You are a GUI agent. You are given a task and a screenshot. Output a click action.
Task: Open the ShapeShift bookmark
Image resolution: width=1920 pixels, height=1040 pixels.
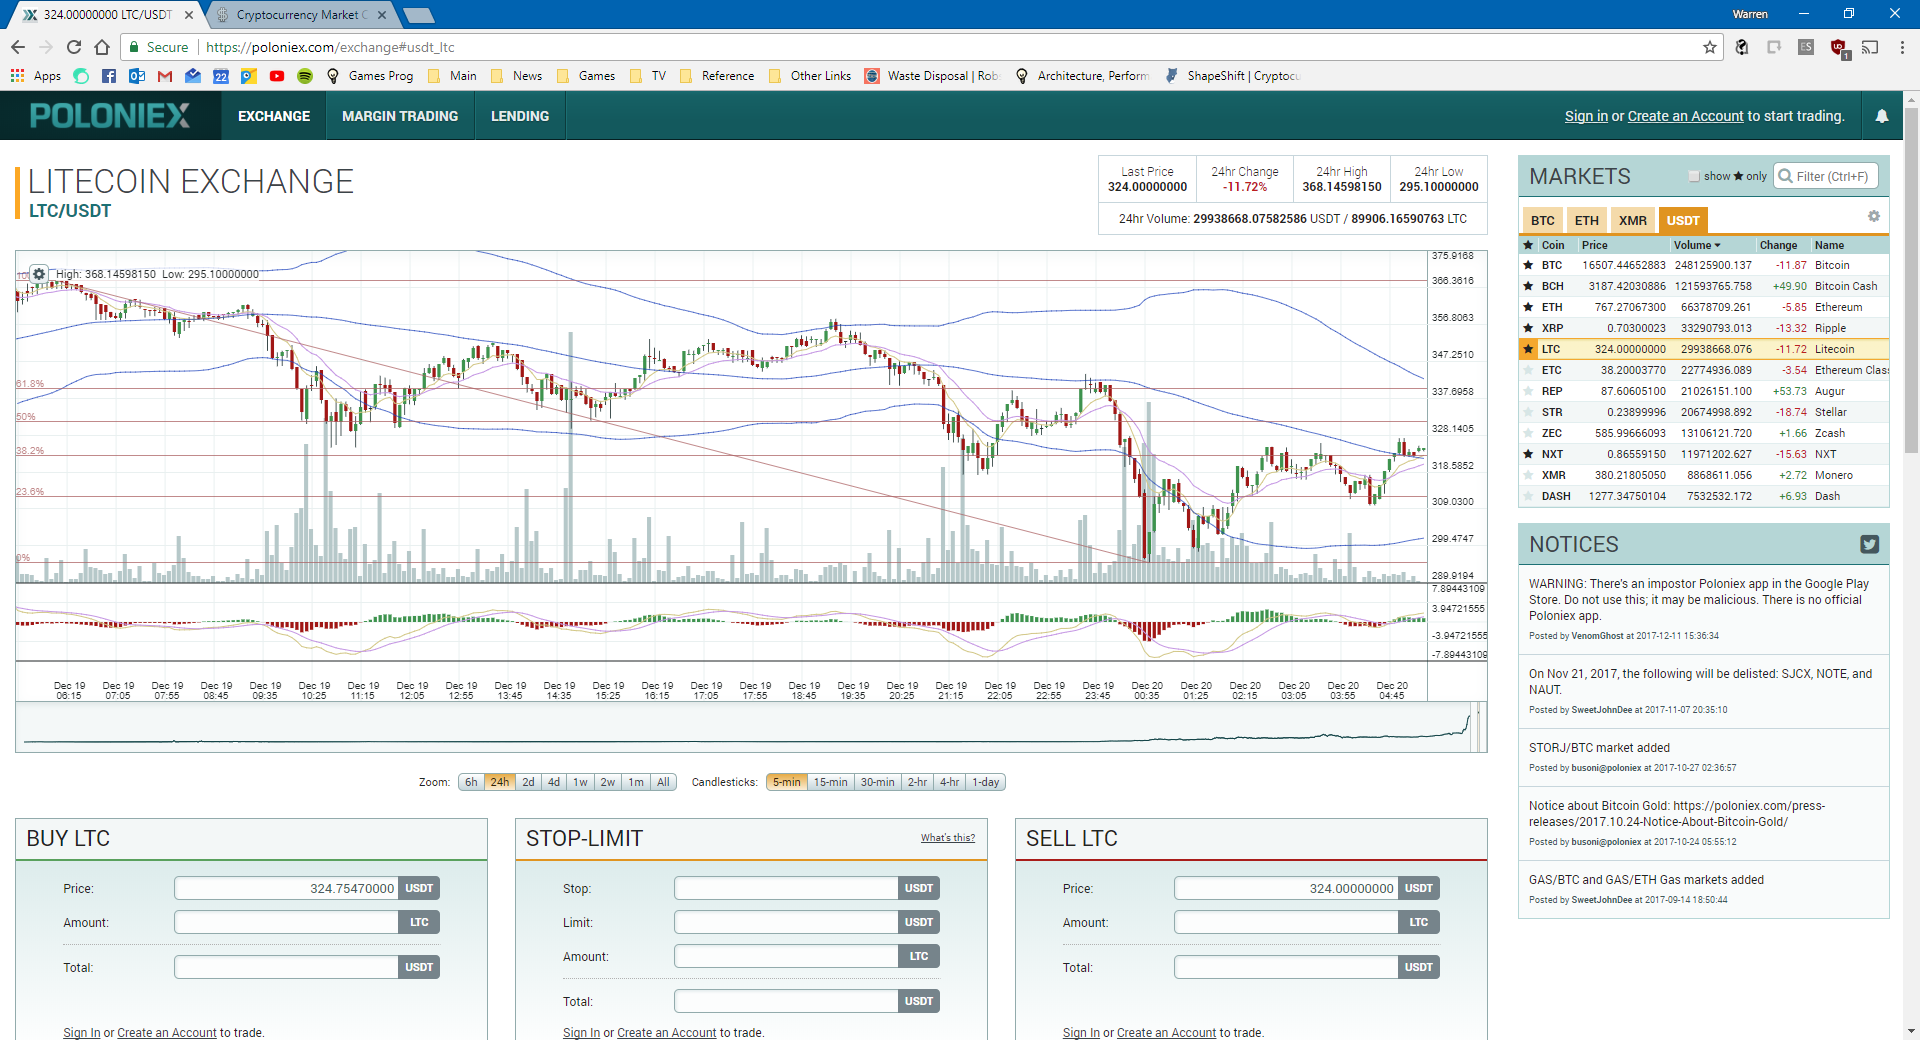tap(1232, 76)
